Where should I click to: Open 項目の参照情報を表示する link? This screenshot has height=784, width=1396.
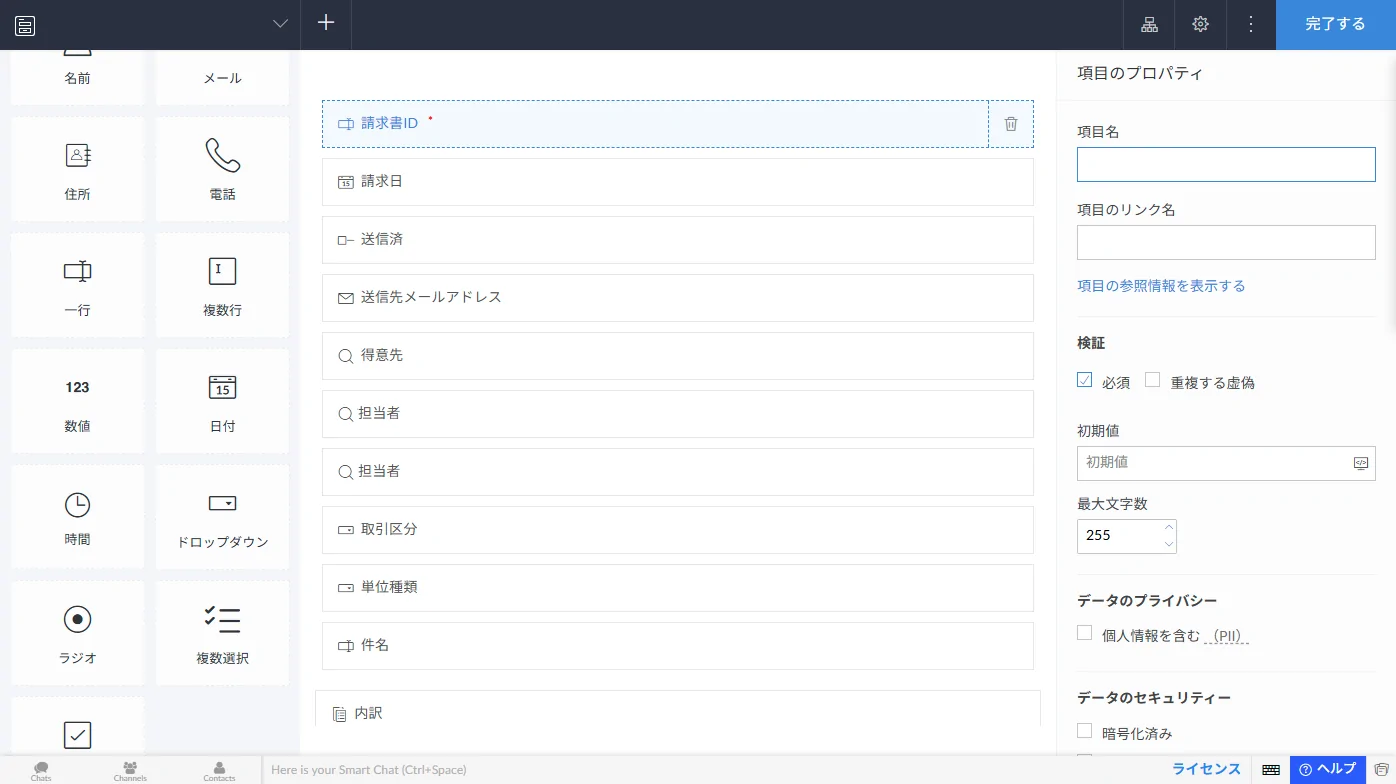click(1161, 286)
